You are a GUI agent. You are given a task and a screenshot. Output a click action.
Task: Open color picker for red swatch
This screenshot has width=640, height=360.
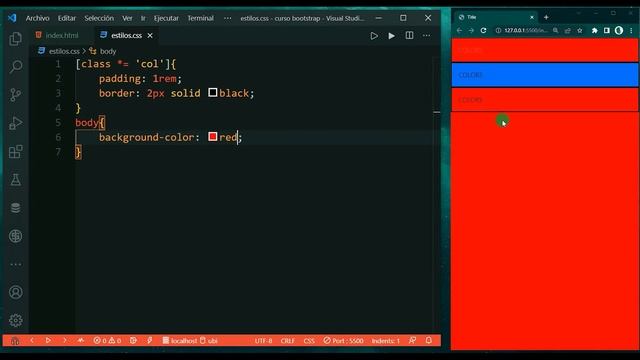coord(213,137)
